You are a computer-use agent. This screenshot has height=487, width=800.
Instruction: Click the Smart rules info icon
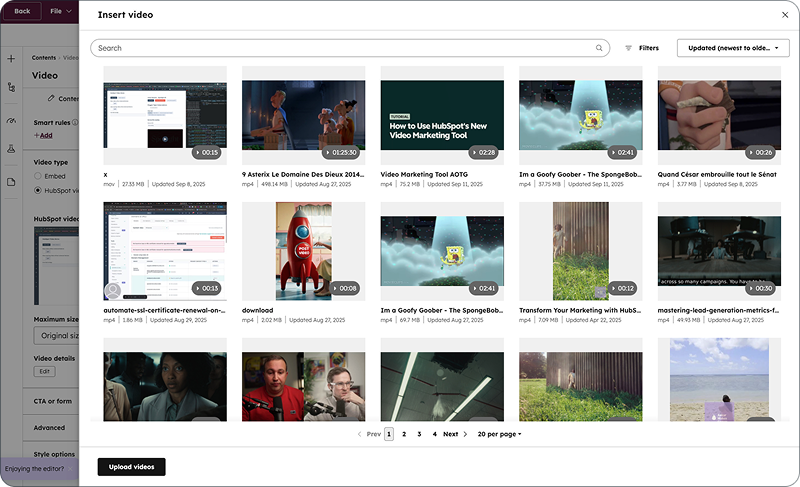coord(76,122)
